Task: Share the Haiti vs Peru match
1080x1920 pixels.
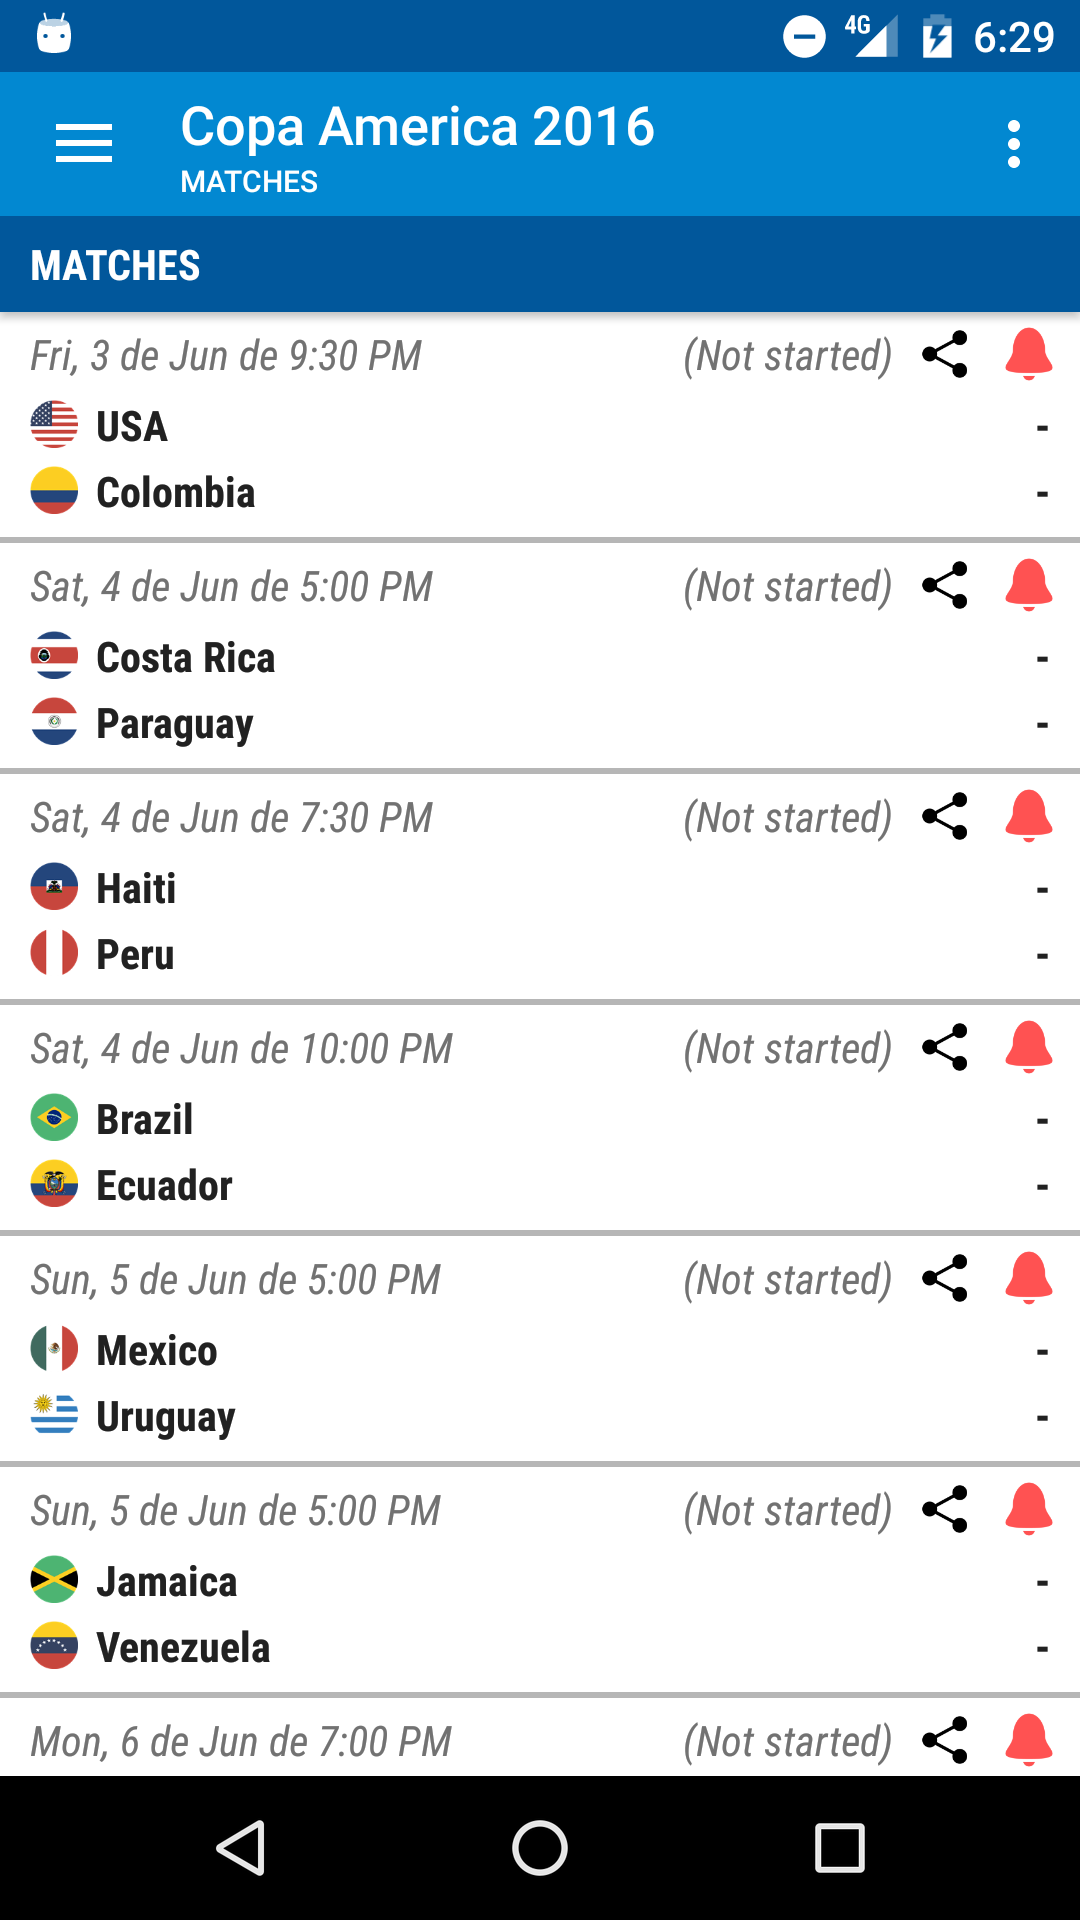Action: [945, 816]
